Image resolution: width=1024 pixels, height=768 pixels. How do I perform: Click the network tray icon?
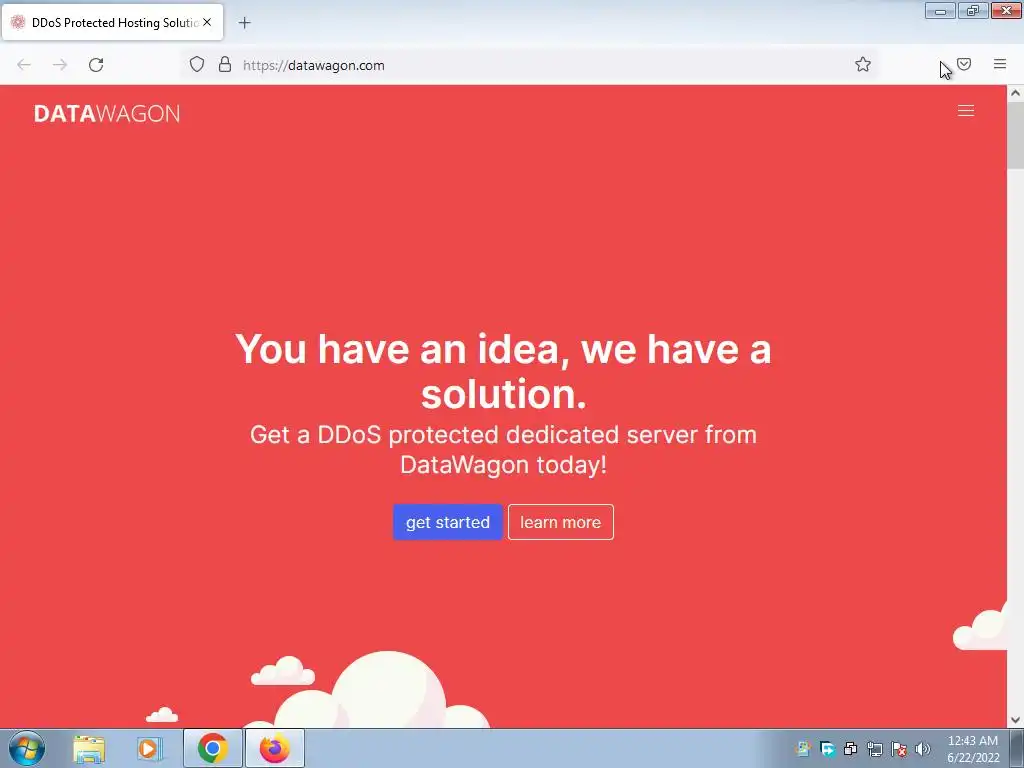coord(874,749)
